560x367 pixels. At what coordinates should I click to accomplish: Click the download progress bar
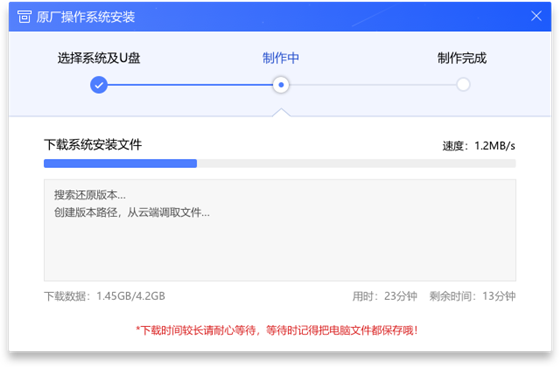280,164
